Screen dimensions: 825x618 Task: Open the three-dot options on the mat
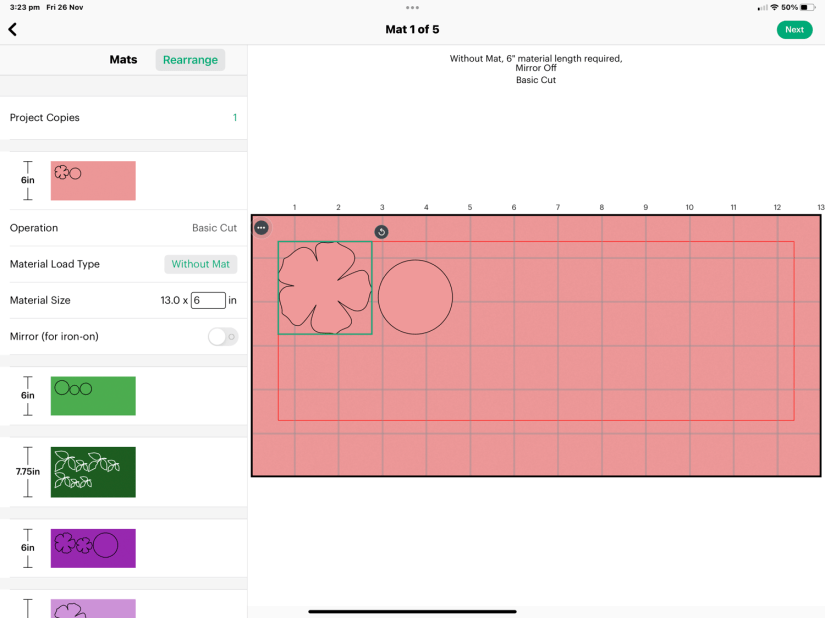coord(261,228)
